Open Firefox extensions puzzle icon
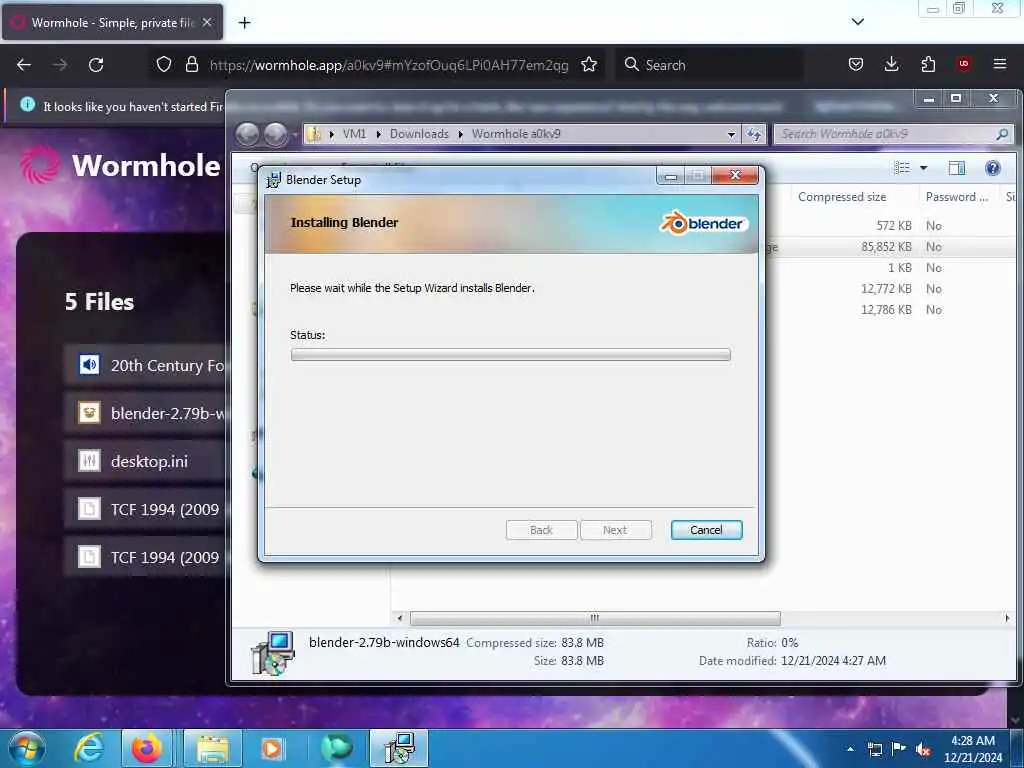The height and width of the screenshot is (768, 1024). (928, 64)
